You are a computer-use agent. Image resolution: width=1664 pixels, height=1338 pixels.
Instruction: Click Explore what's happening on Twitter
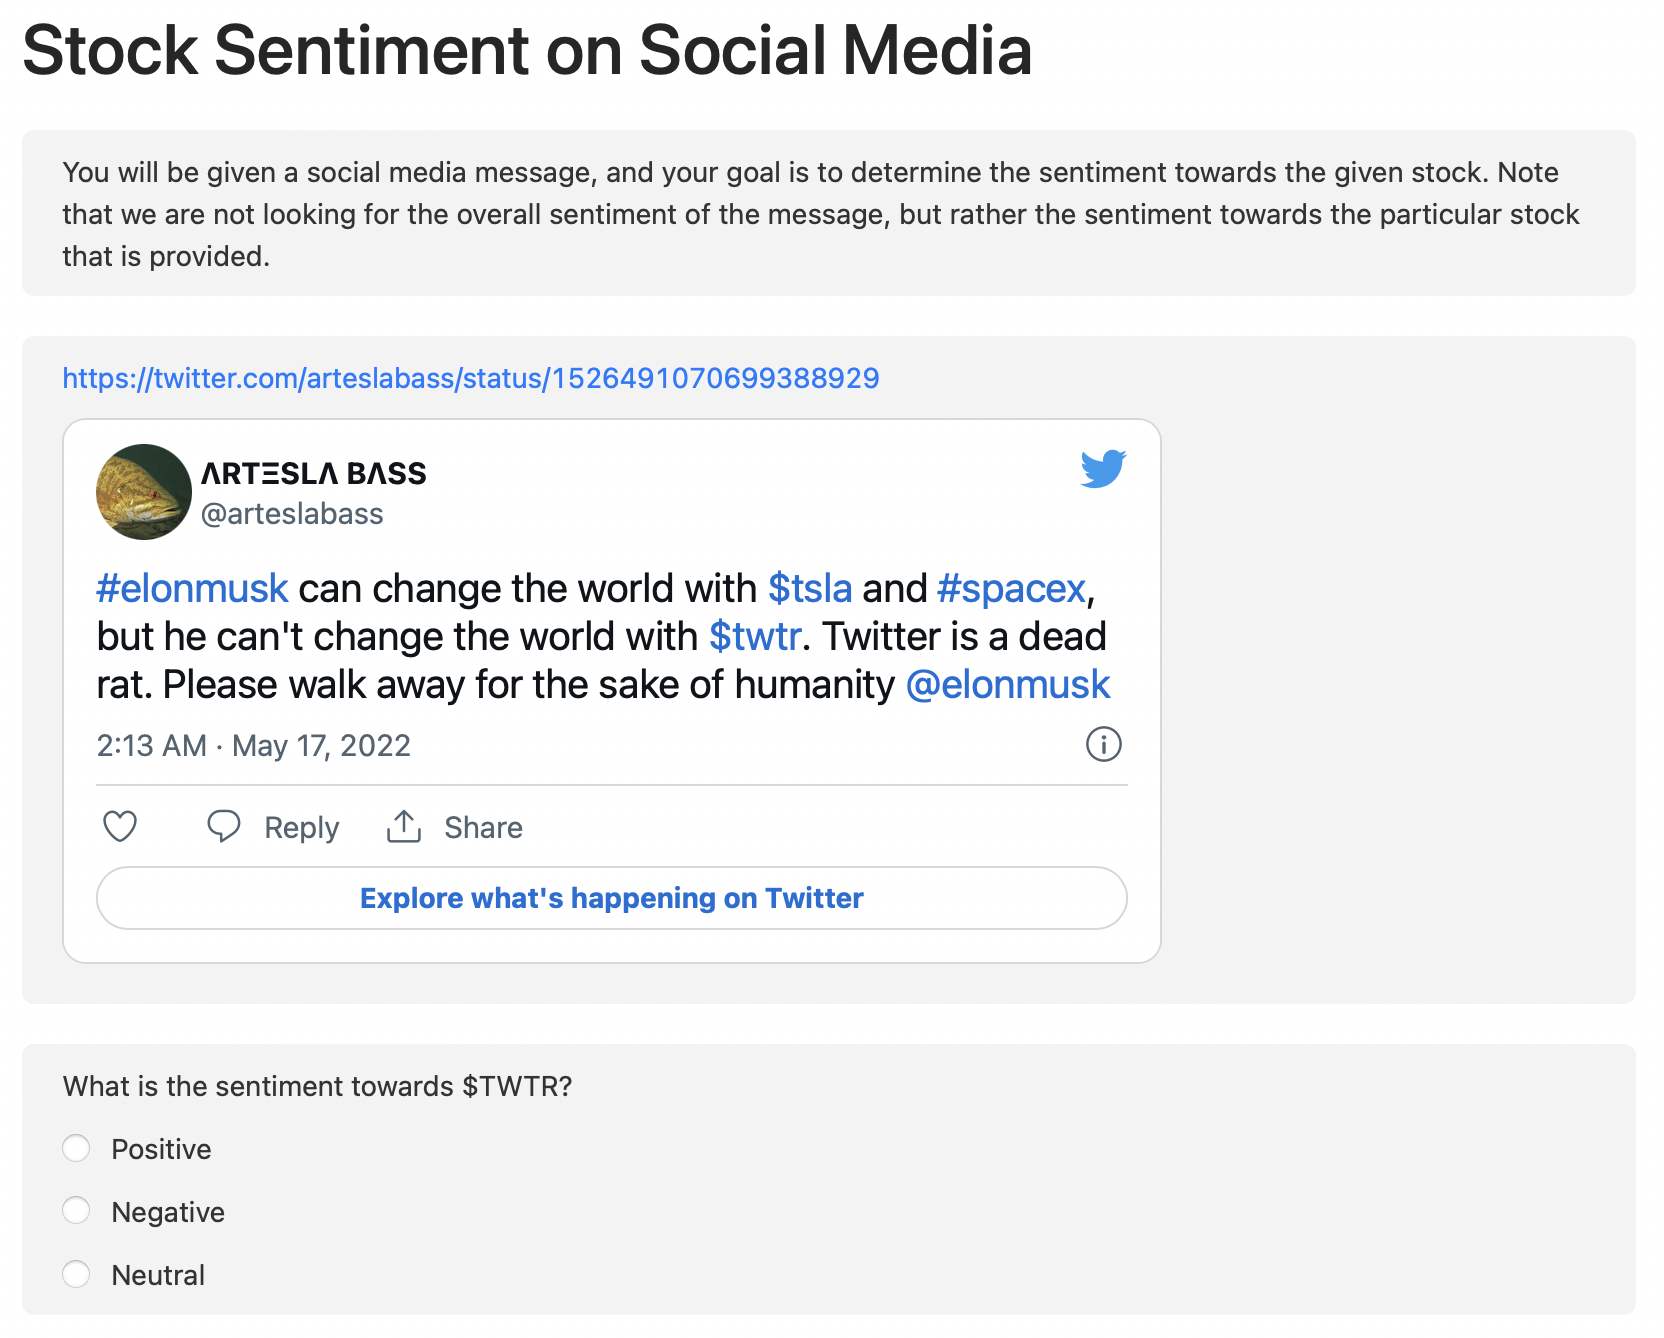[x=612, y=898]
